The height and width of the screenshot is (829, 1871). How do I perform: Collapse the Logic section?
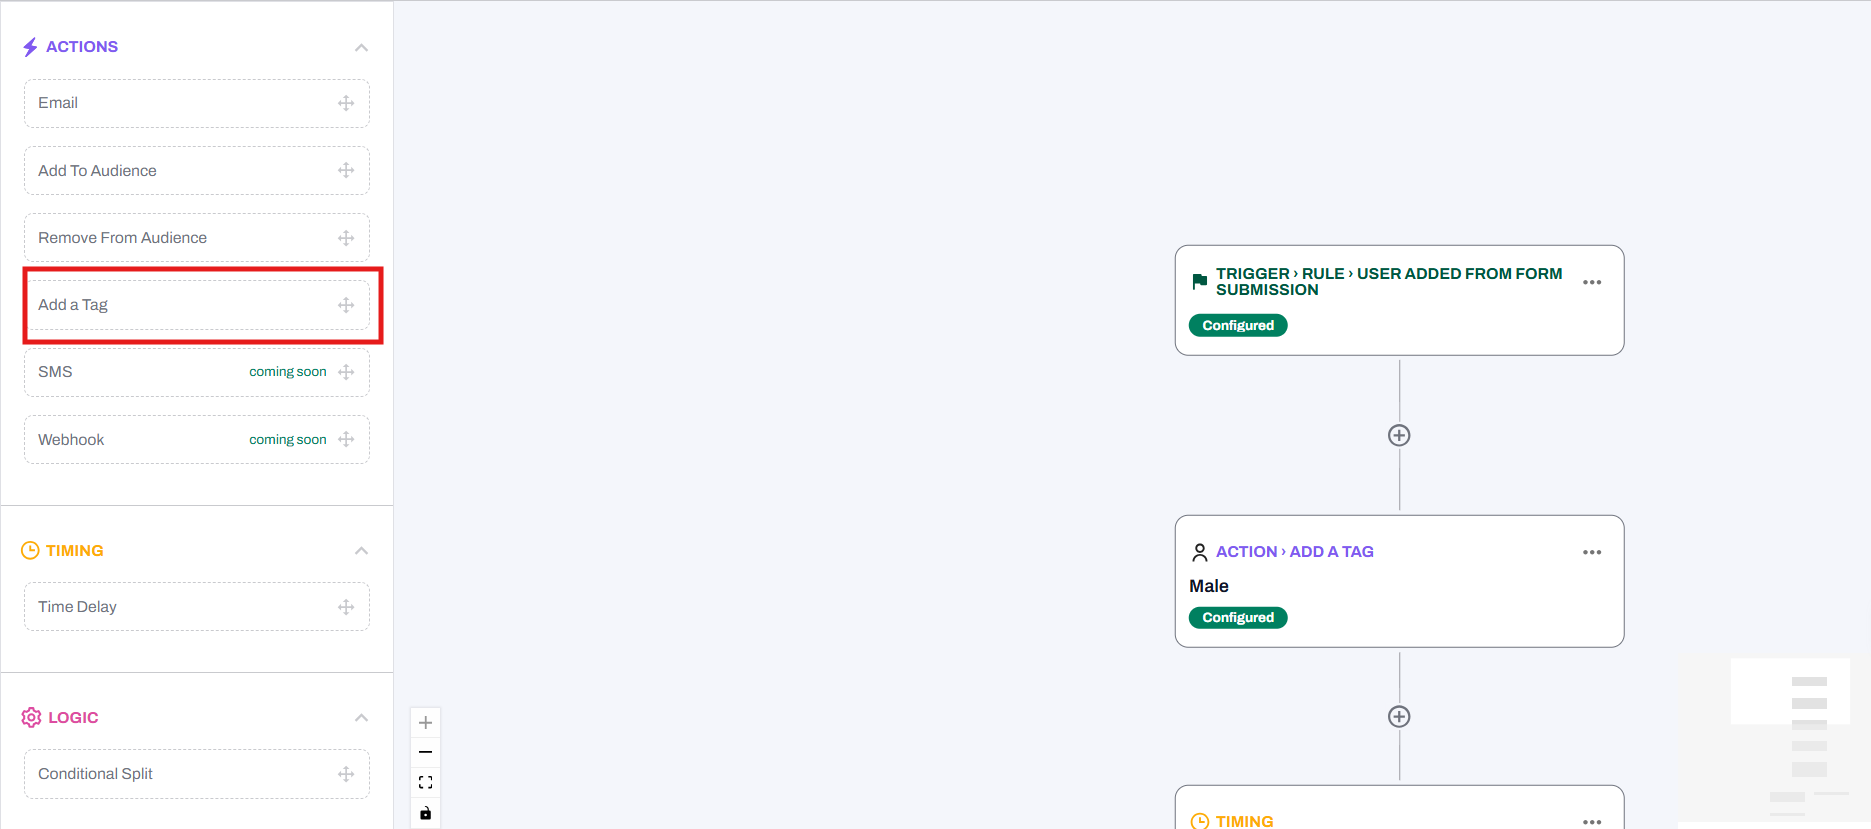pos(361,718)
